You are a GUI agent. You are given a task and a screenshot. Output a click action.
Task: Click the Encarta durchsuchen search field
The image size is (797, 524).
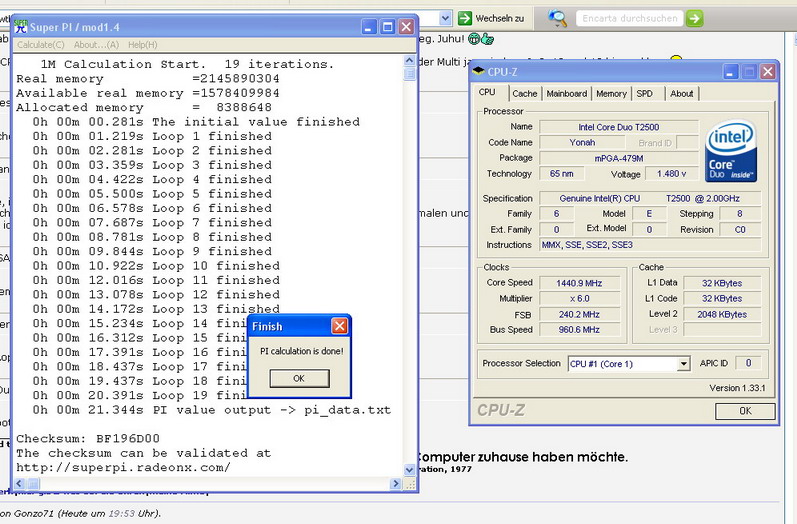coord(630,18)
